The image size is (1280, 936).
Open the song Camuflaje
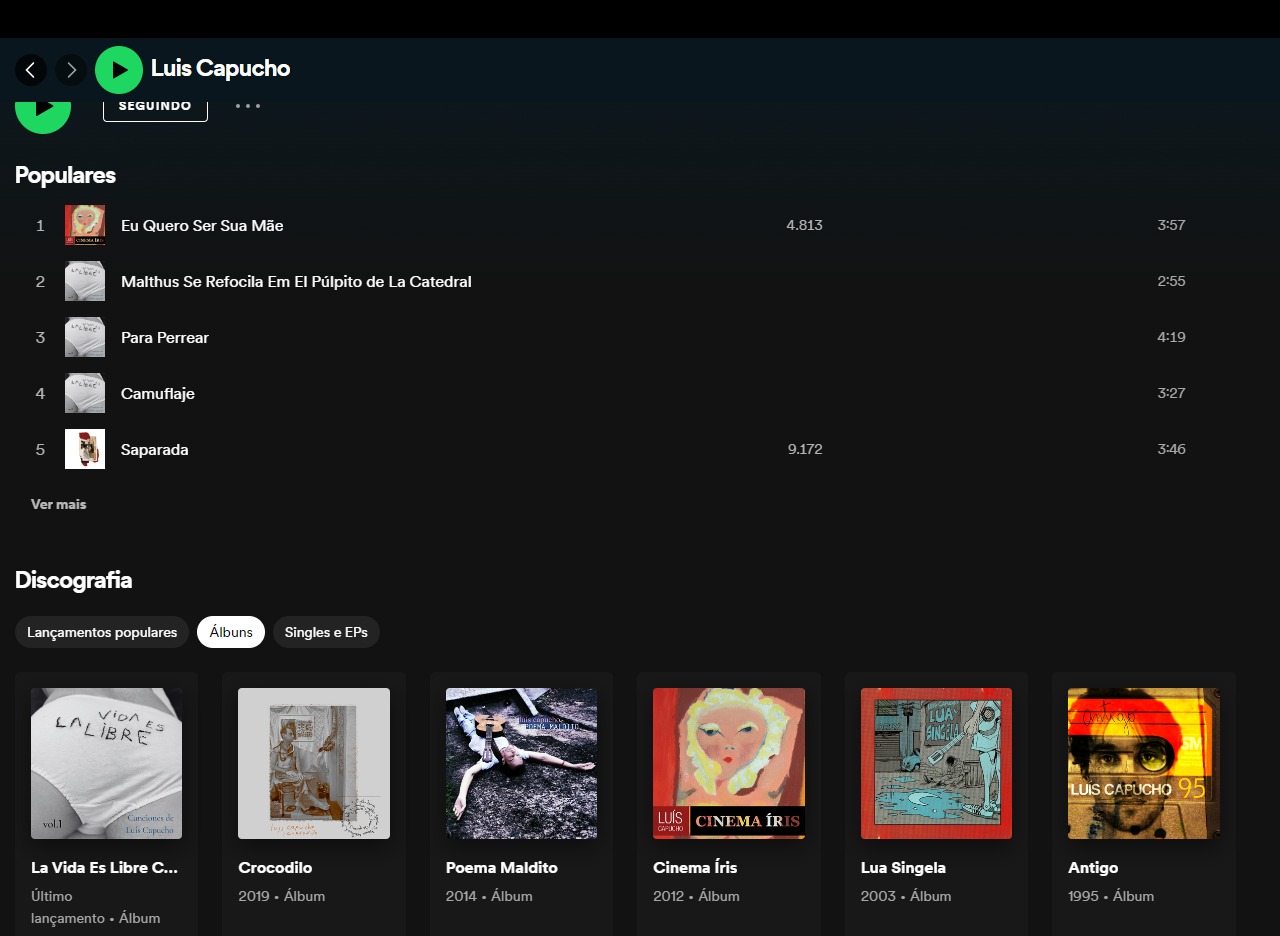click(158, 394)
